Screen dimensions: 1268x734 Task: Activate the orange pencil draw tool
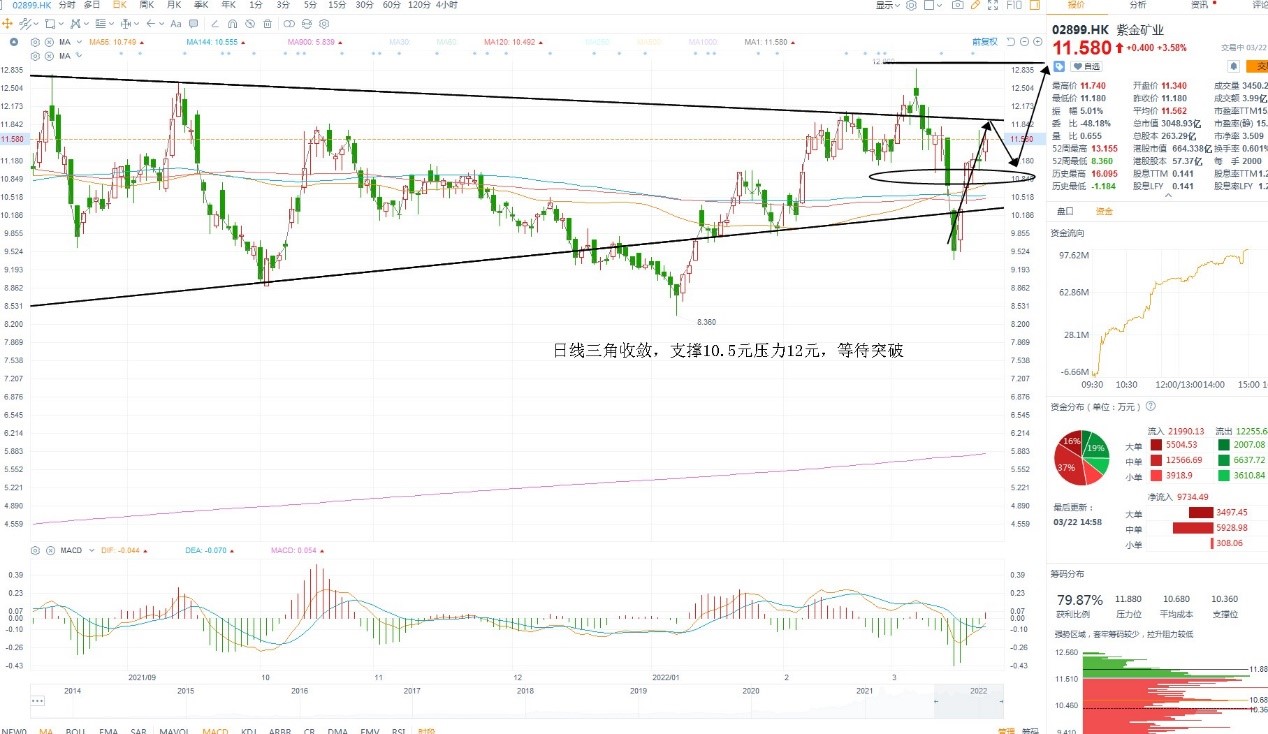pos(975,5)
